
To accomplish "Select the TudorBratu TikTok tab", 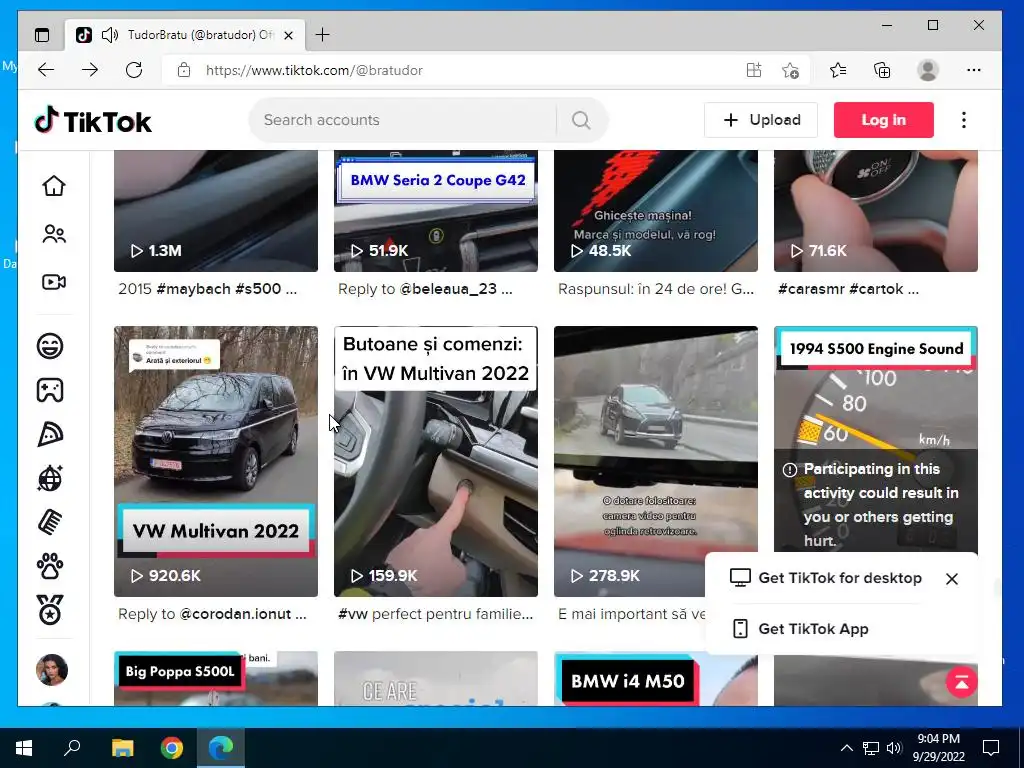I will pyautogui.click(x=185, y=35).
